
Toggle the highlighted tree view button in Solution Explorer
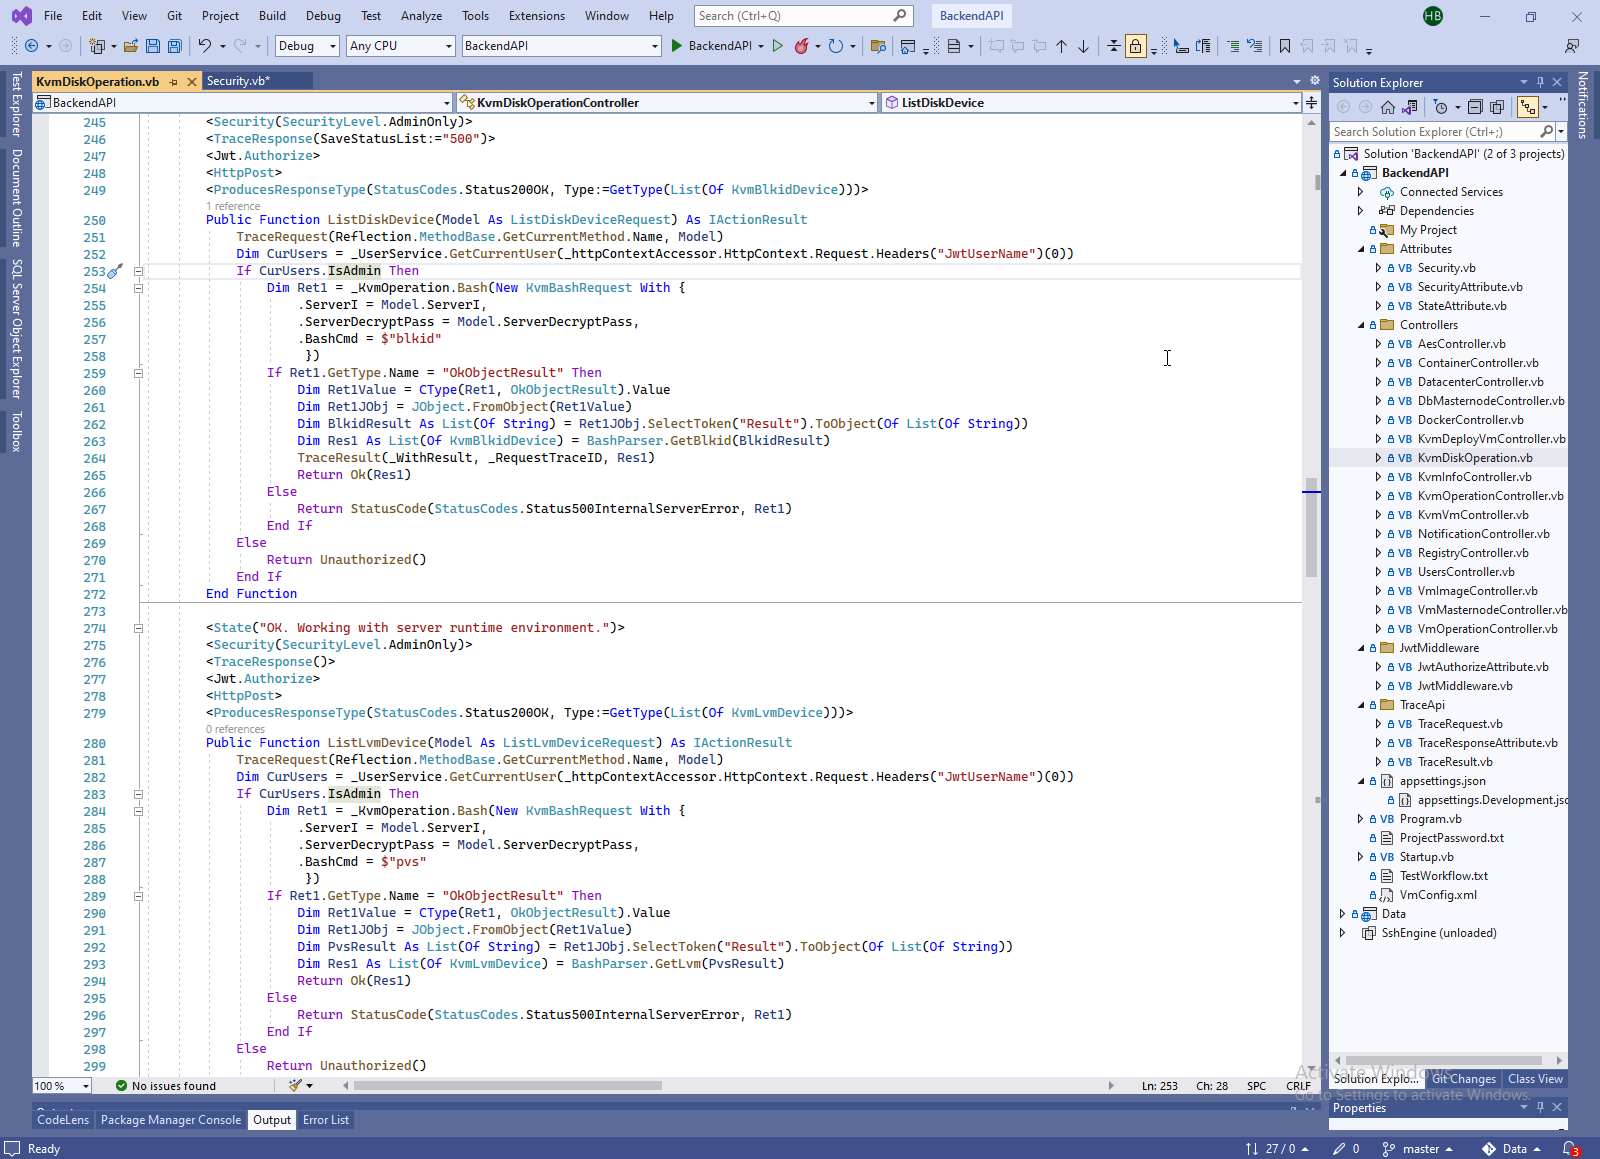[x=1527, y=107]
